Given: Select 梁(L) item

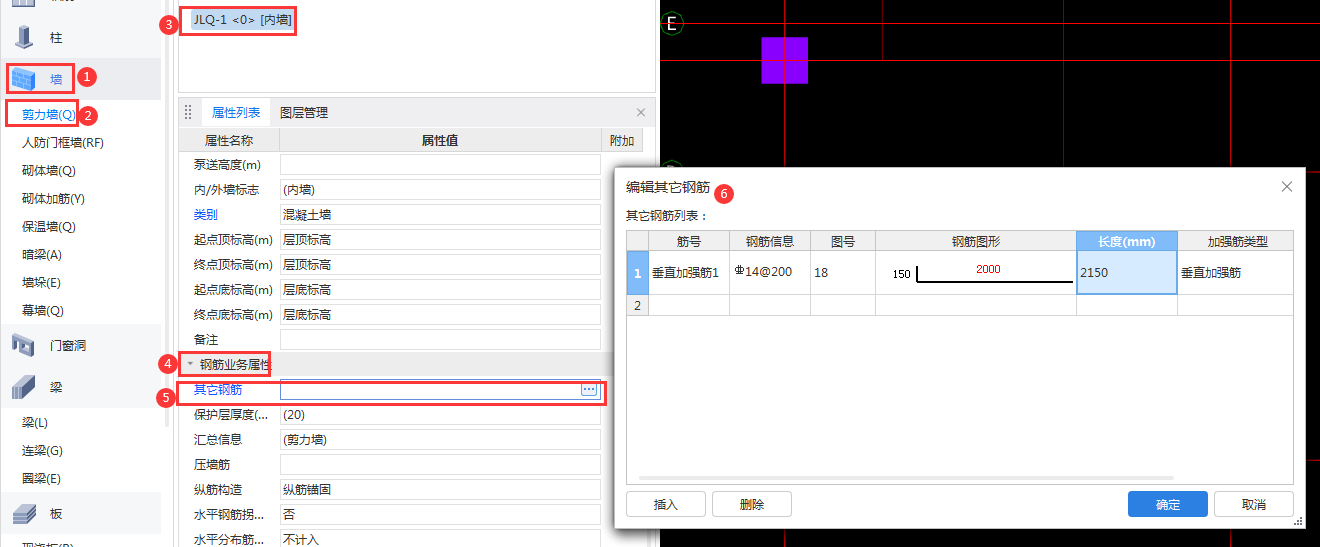Looking at the screenshot, I should [x=35, y=423].
